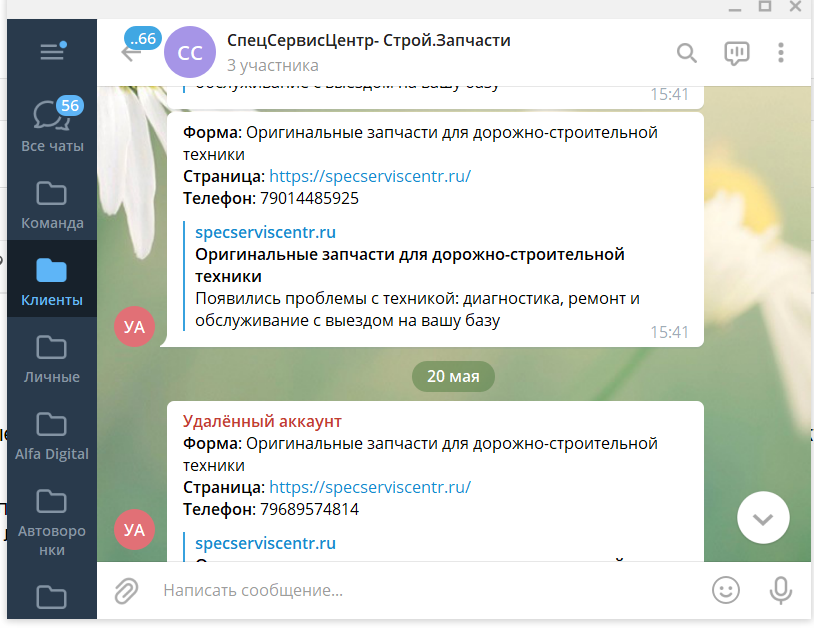Click the 3 участника member count
Viewport: 814px width, 628px height.
(x=273, y=65)
